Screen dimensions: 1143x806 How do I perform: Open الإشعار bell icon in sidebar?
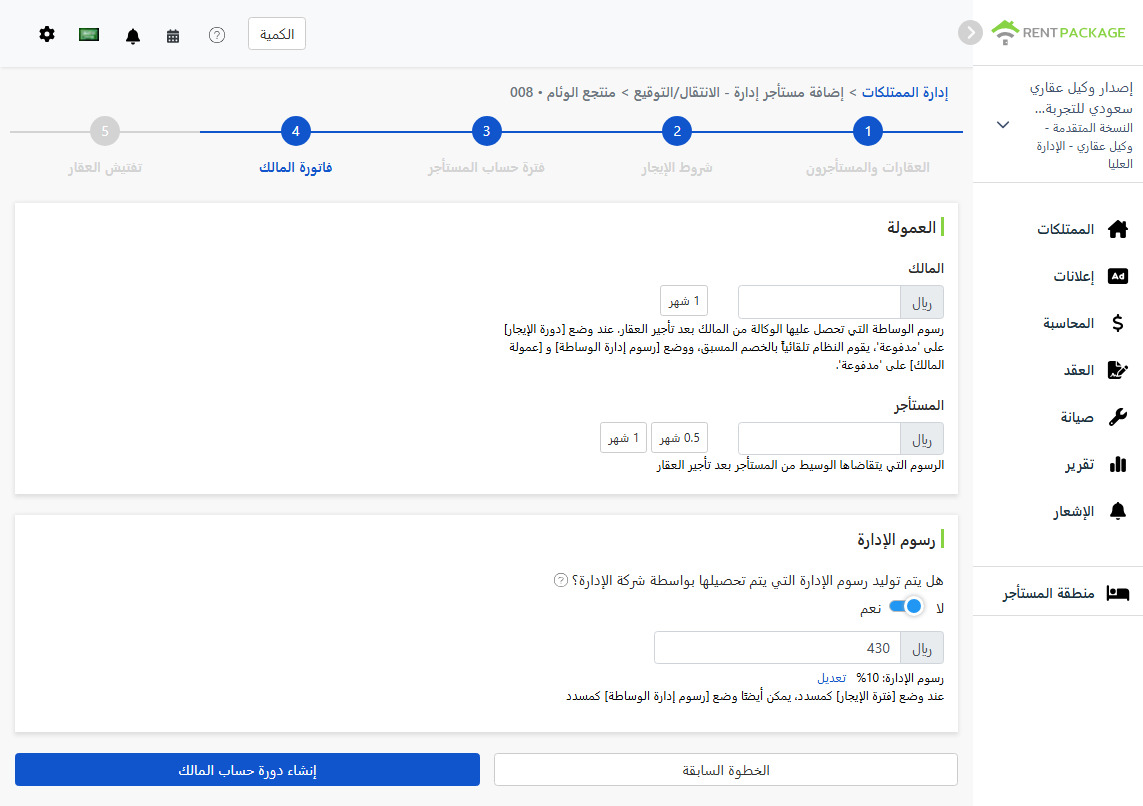pyautogui.click(x=1117, y=511)
